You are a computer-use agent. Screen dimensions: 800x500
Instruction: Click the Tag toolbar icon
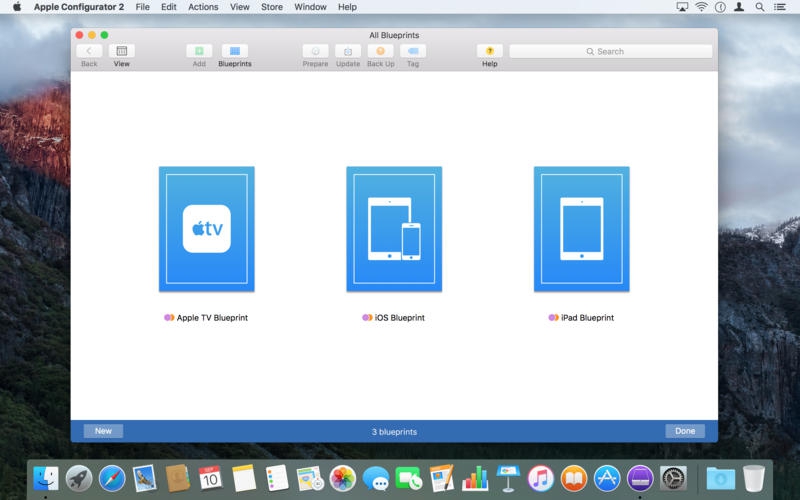[413, 51]
